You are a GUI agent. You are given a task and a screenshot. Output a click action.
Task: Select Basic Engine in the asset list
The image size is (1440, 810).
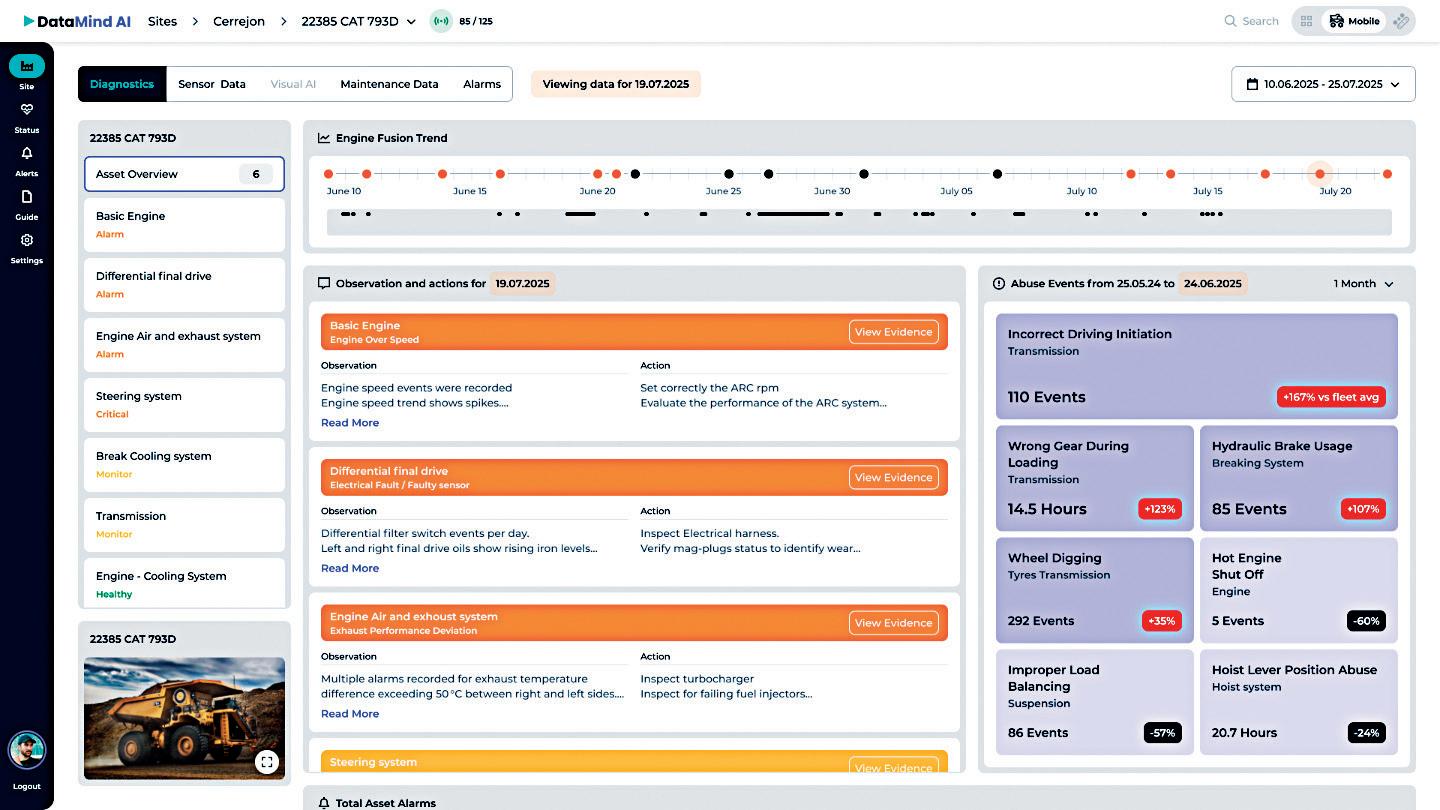[184, 224]
